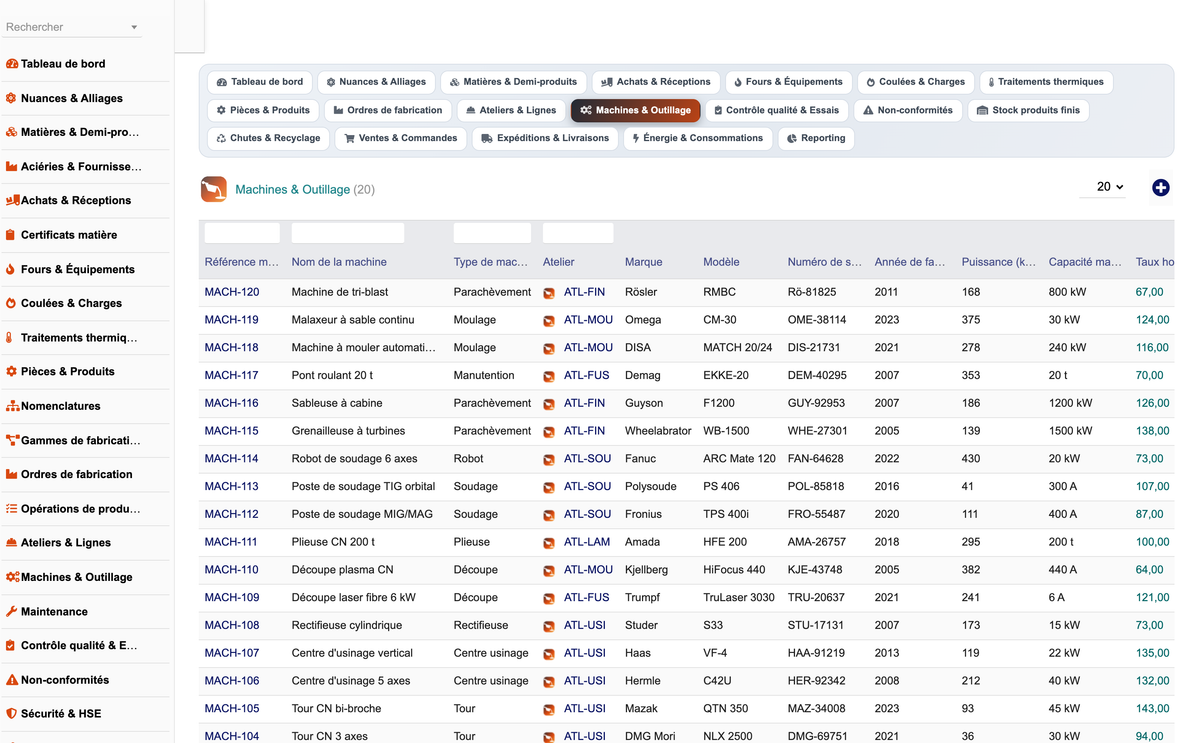The width and height of the screenshot is (1200, 743).
Task: Click the Machines & Outillage page title
Action: [x=292, y=189]
